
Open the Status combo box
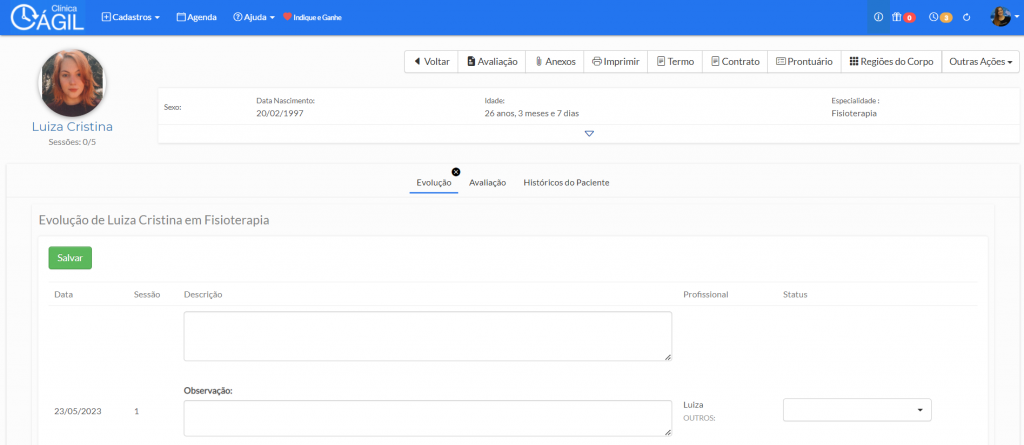click(856, 410)
